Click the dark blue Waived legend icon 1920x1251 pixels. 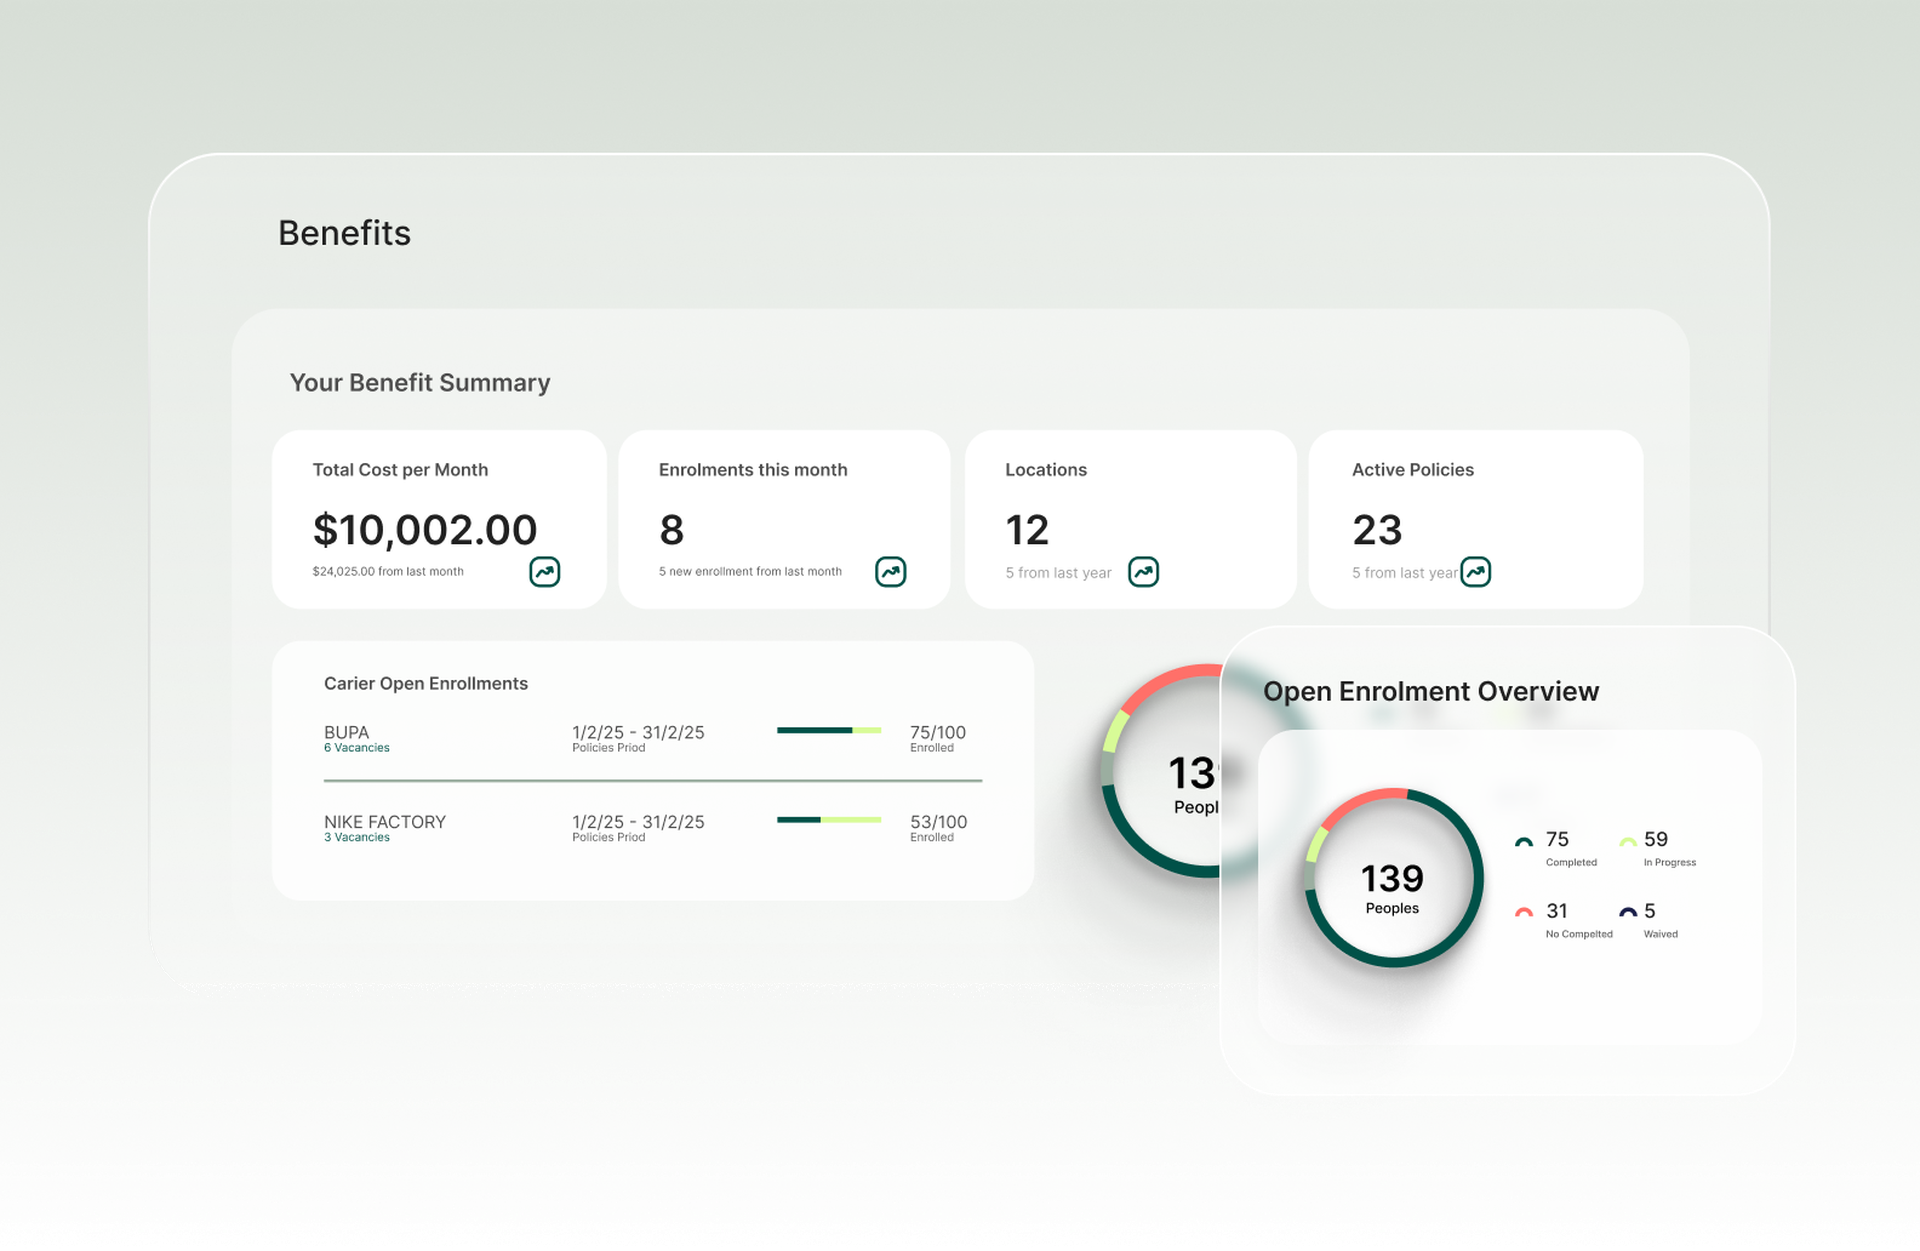pyautogui.click(x=1627, y=912)
